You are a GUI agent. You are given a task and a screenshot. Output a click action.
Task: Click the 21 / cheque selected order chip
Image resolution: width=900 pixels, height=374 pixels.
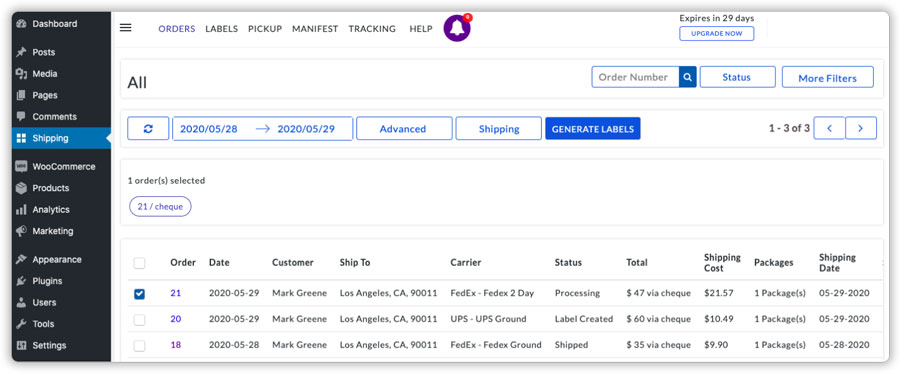(160, 207)
